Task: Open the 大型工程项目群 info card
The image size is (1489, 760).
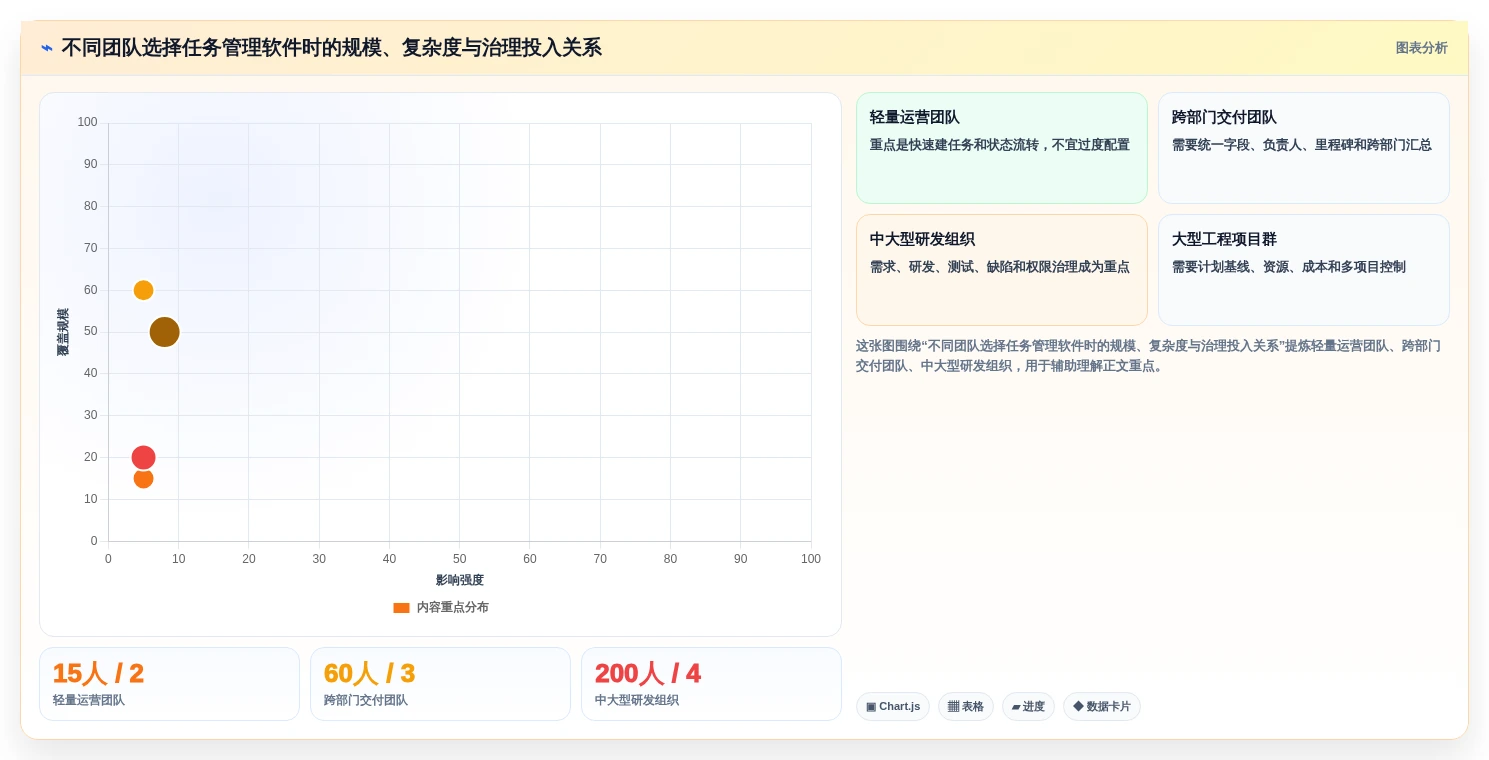Action: tap(1303, 270)
